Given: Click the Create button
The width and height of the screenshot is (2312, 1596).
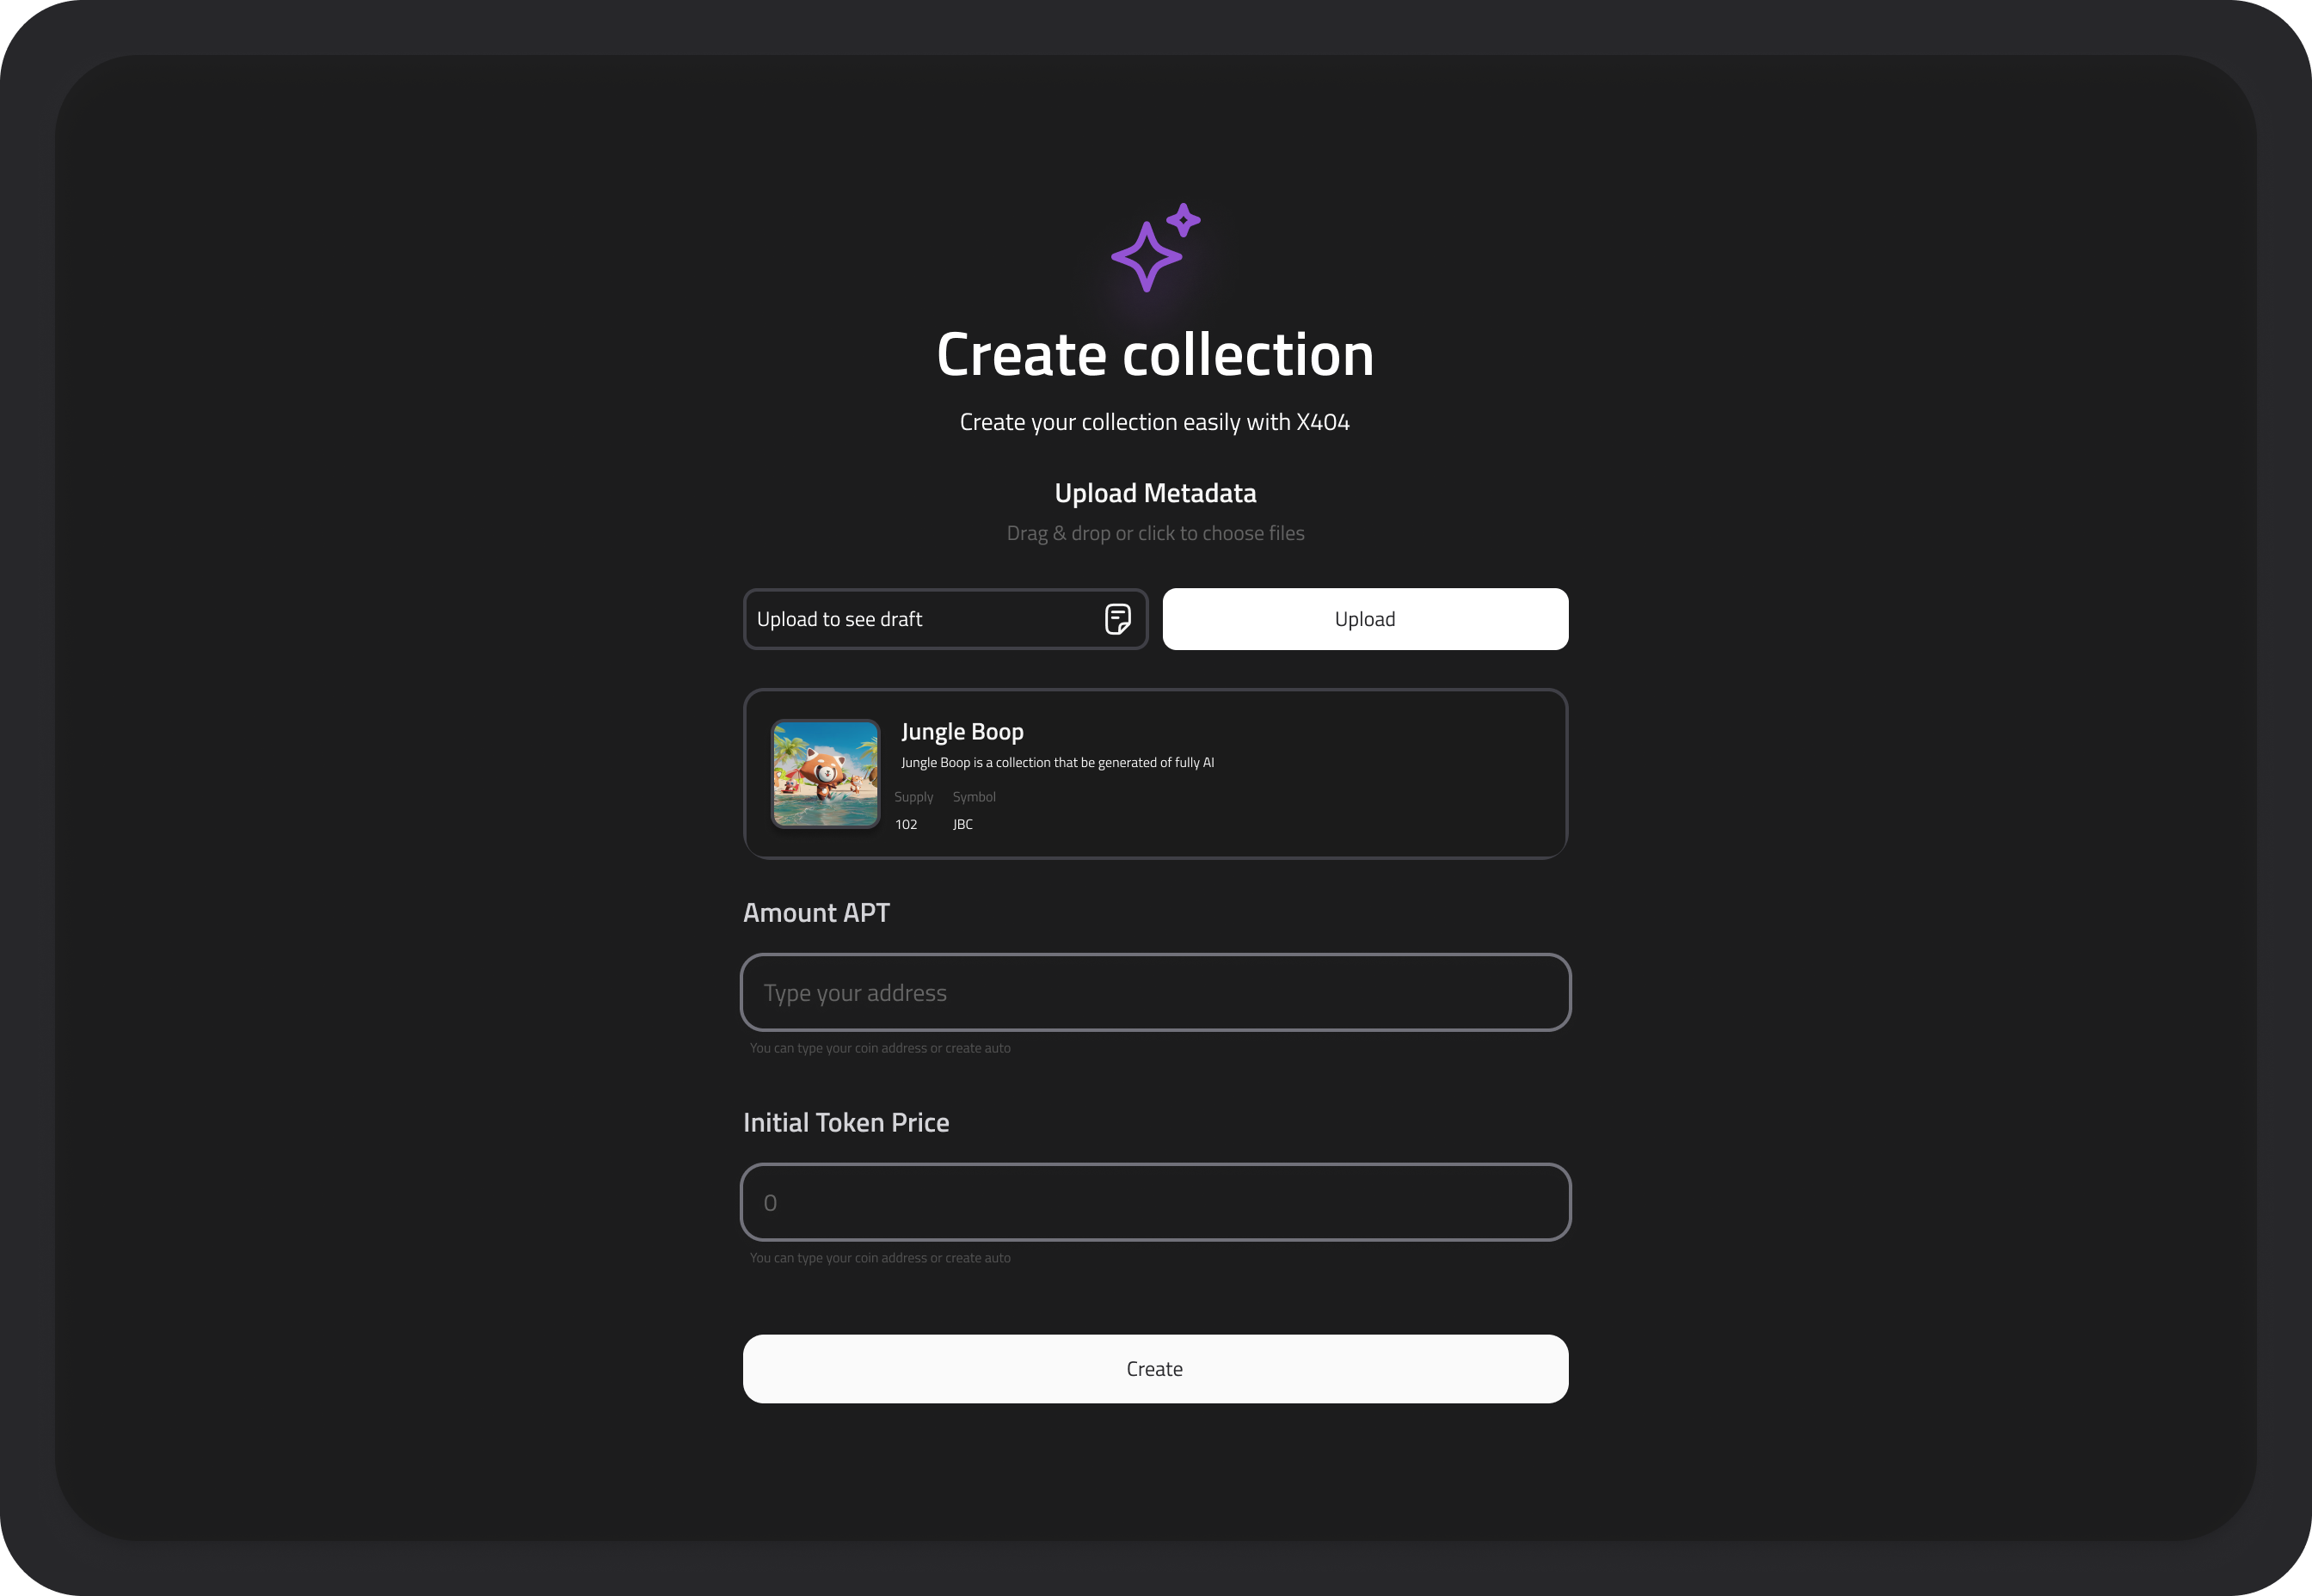Looking at the screenshot, I should [1155, 1368].
